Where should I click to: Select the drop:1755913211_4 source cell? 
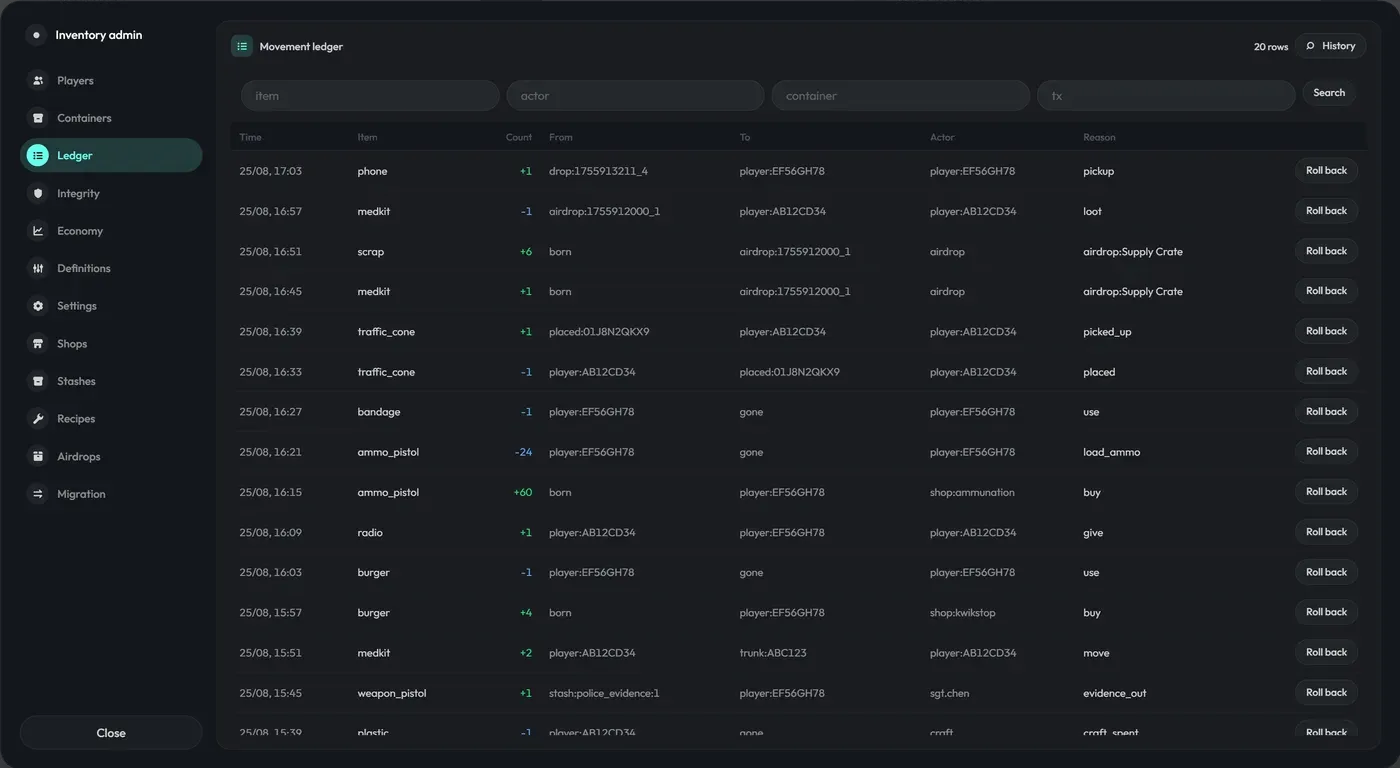[x=598, y=171]
